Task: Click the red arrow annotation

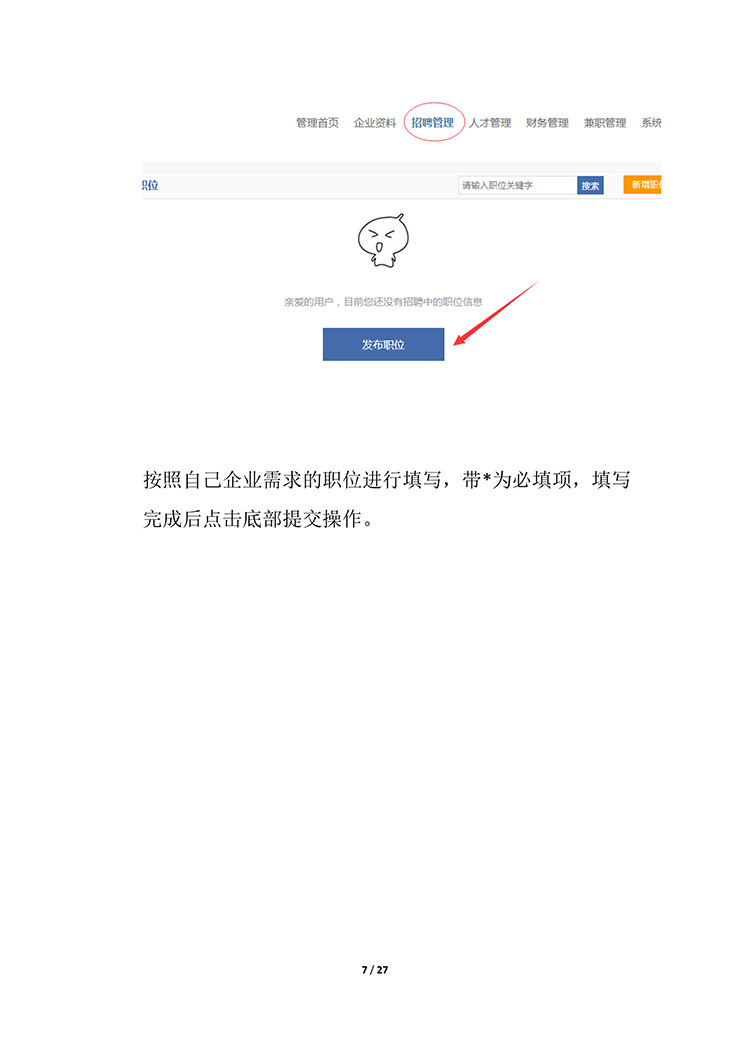Action: tap(496, 313)
